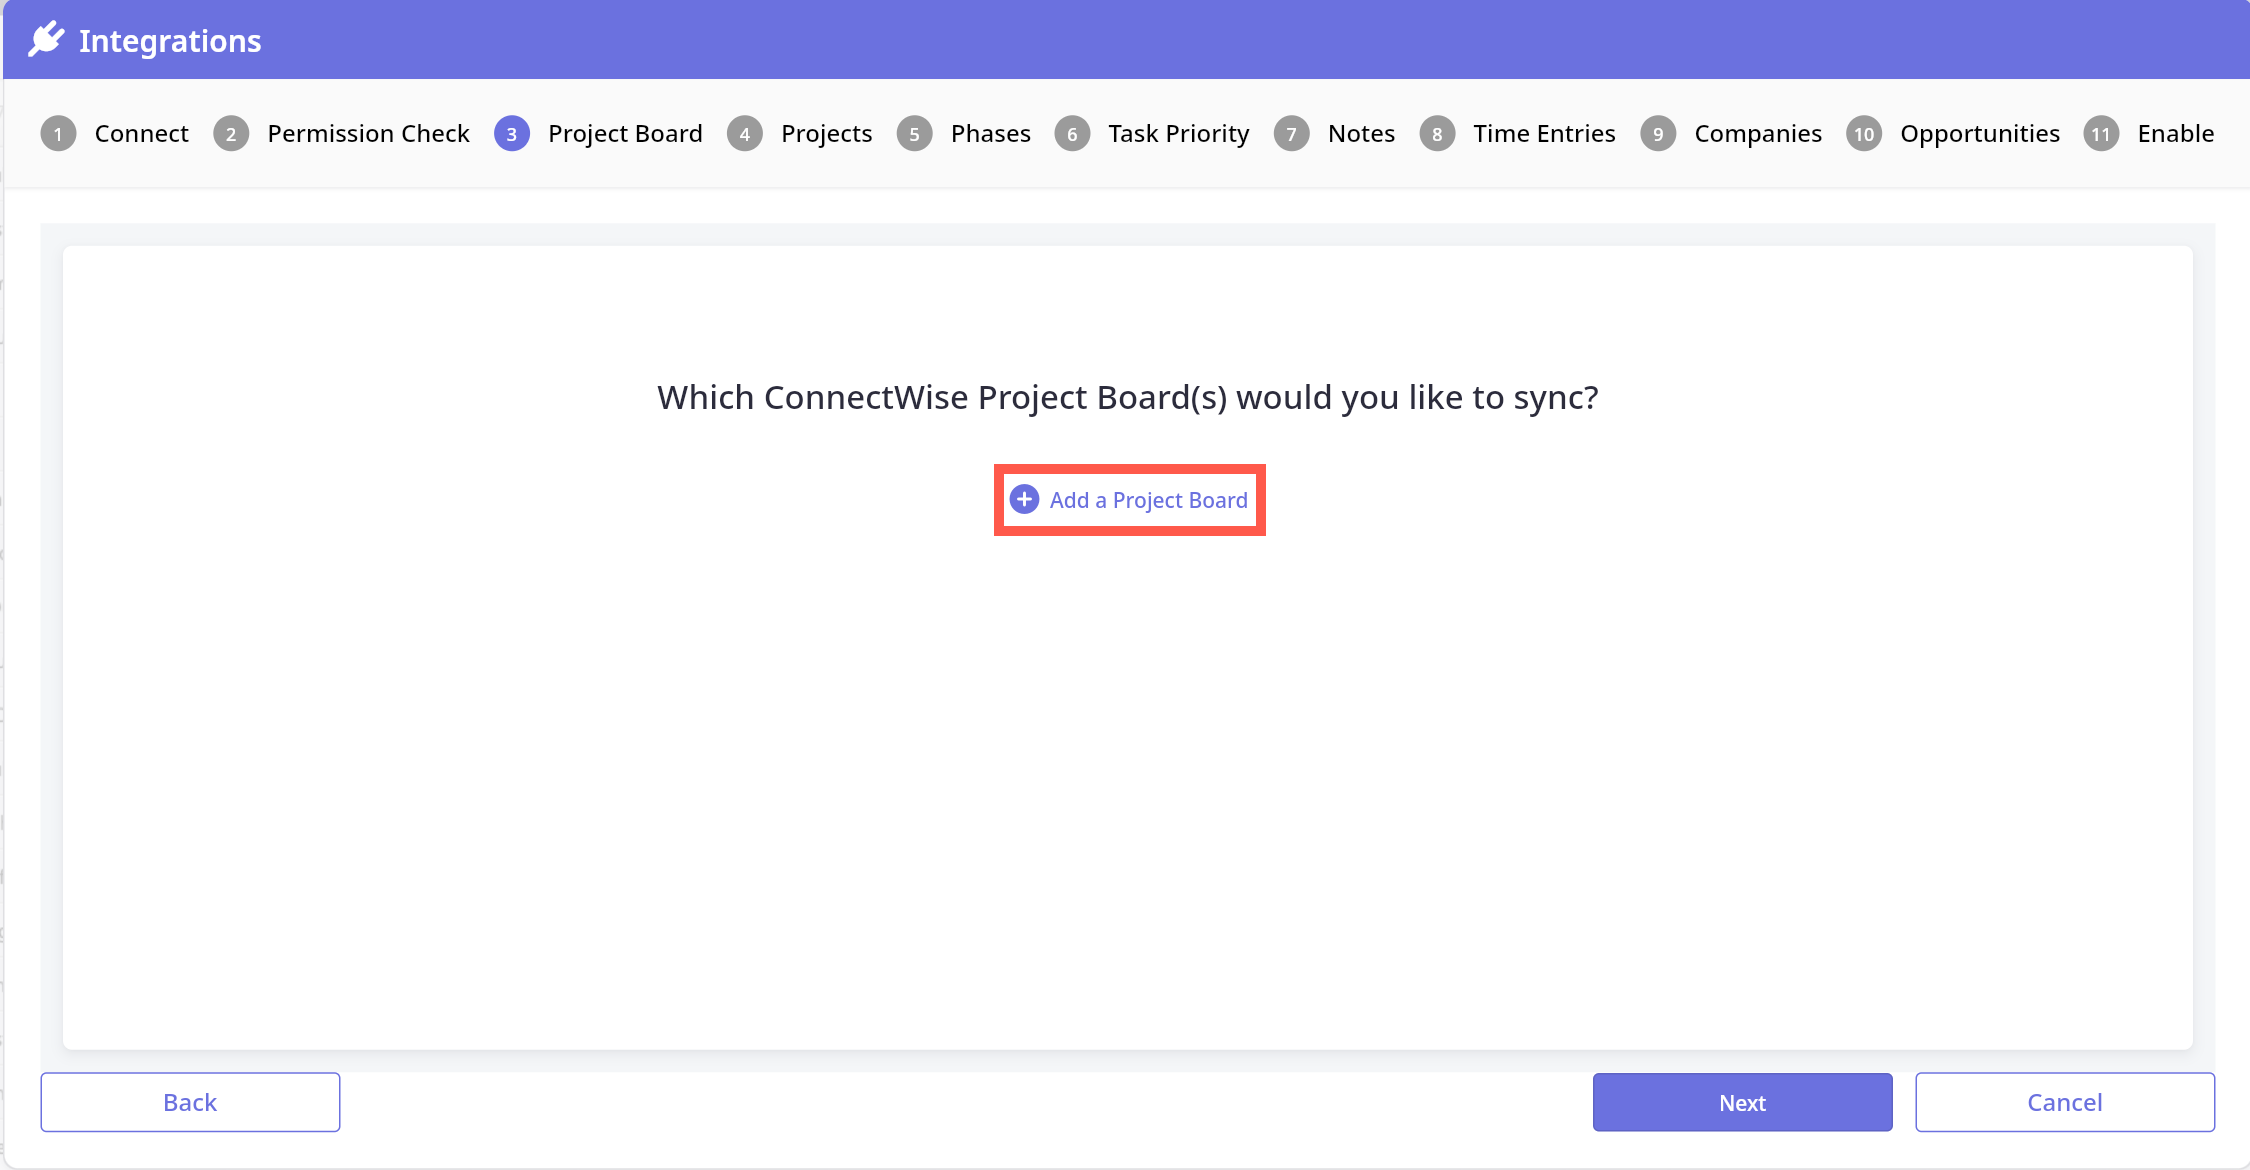This screenshot has height=1170, width=2250.
Task: Cancel the integration setup
Action: 2064,1102
